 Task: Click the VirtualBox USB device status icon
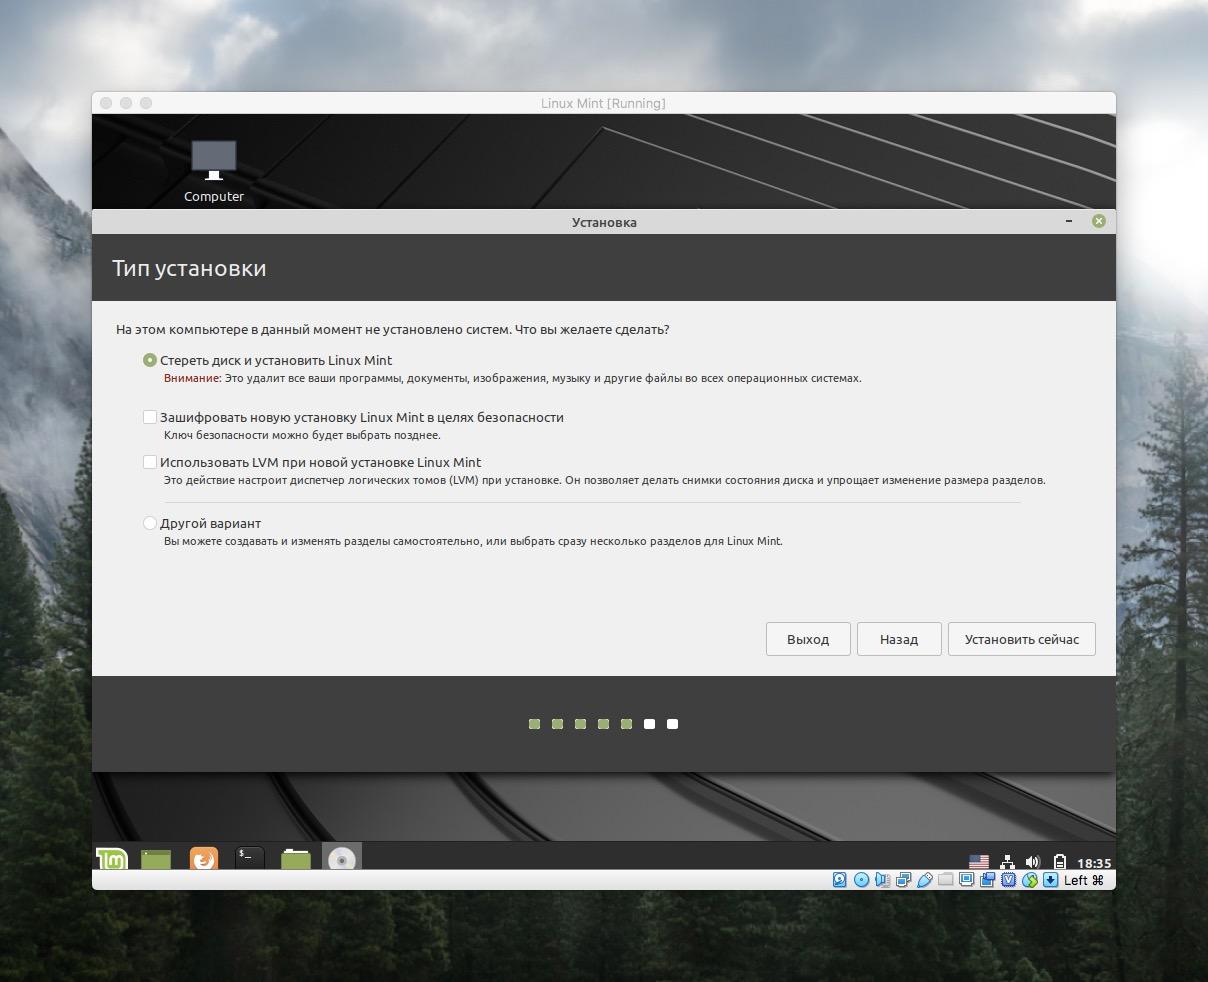click(925, 880)
